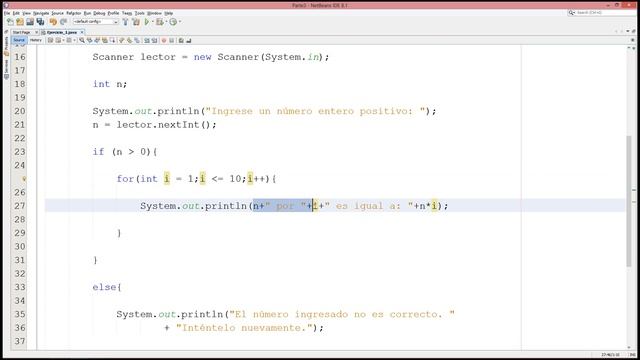Click the Shift Line Left icon
The width and height of the screenshot is (640, 360).
tap(147, 40)
